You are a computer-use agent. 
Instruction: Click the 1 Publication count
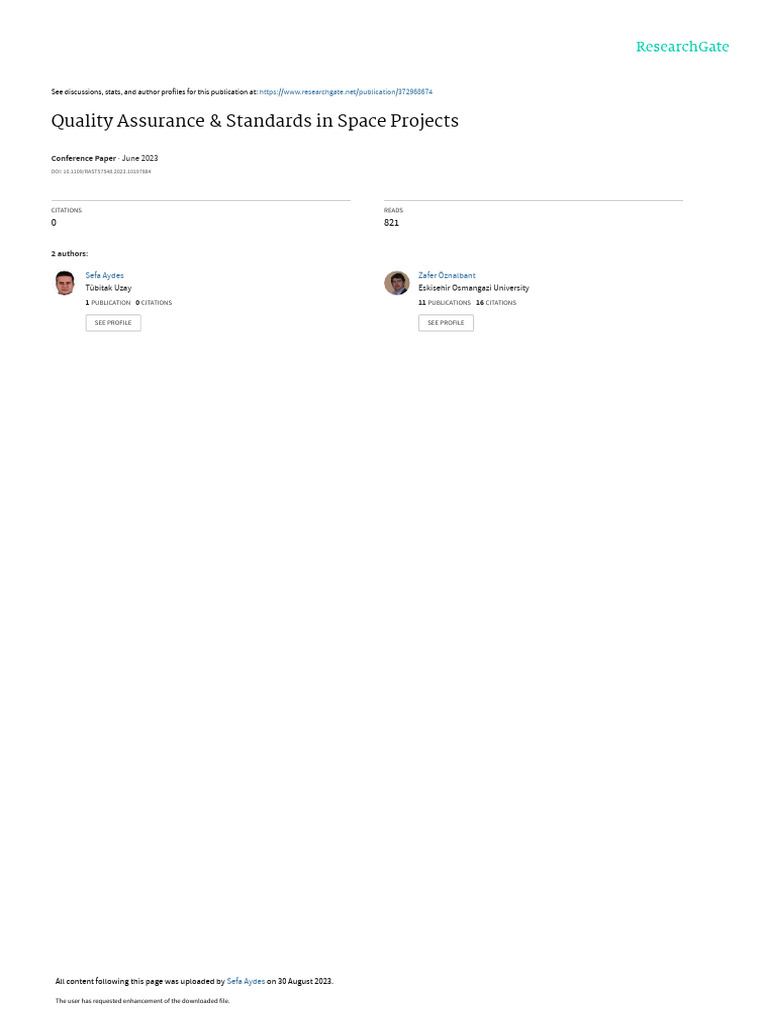(108, 303)
